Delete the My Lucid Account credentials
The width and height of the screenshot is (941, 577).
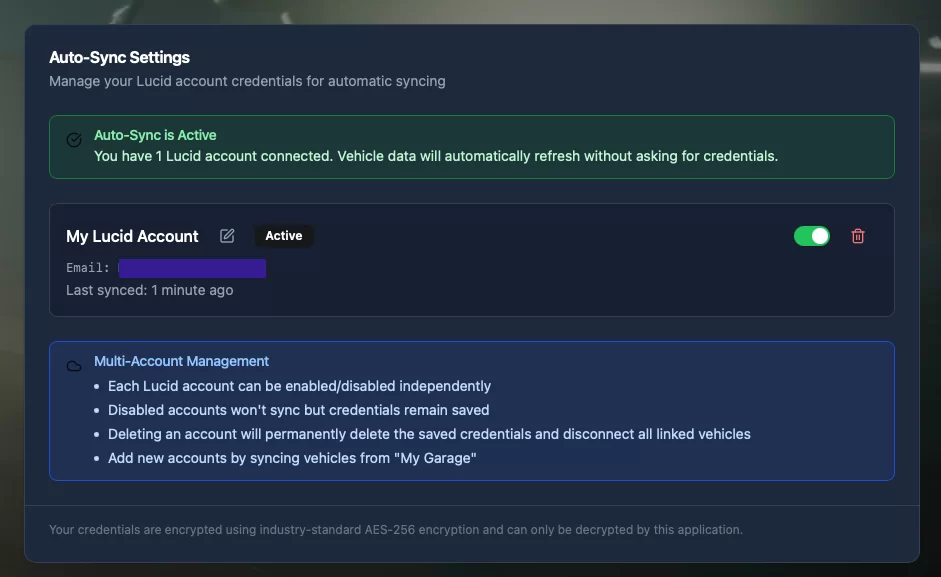pyautogui.click(x=858, y=236)
